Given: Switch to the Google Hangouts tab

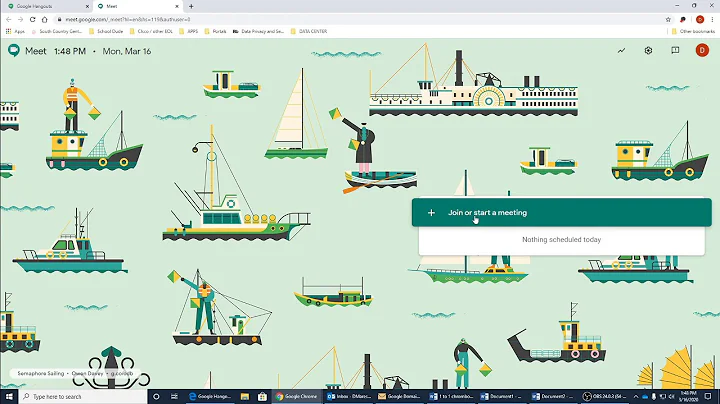Looking at the screenshot, I should click(x=46, y=6).
